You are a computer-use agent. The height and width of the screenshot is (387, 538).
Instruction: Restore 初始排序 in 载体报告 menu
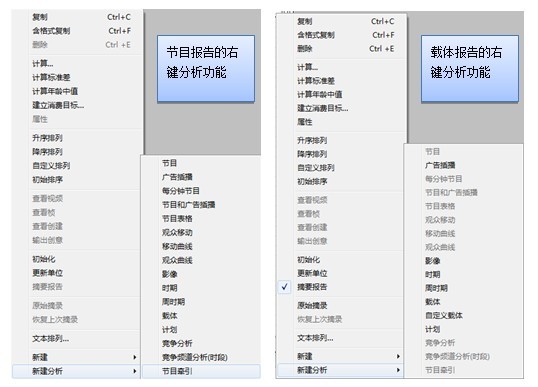312,181
